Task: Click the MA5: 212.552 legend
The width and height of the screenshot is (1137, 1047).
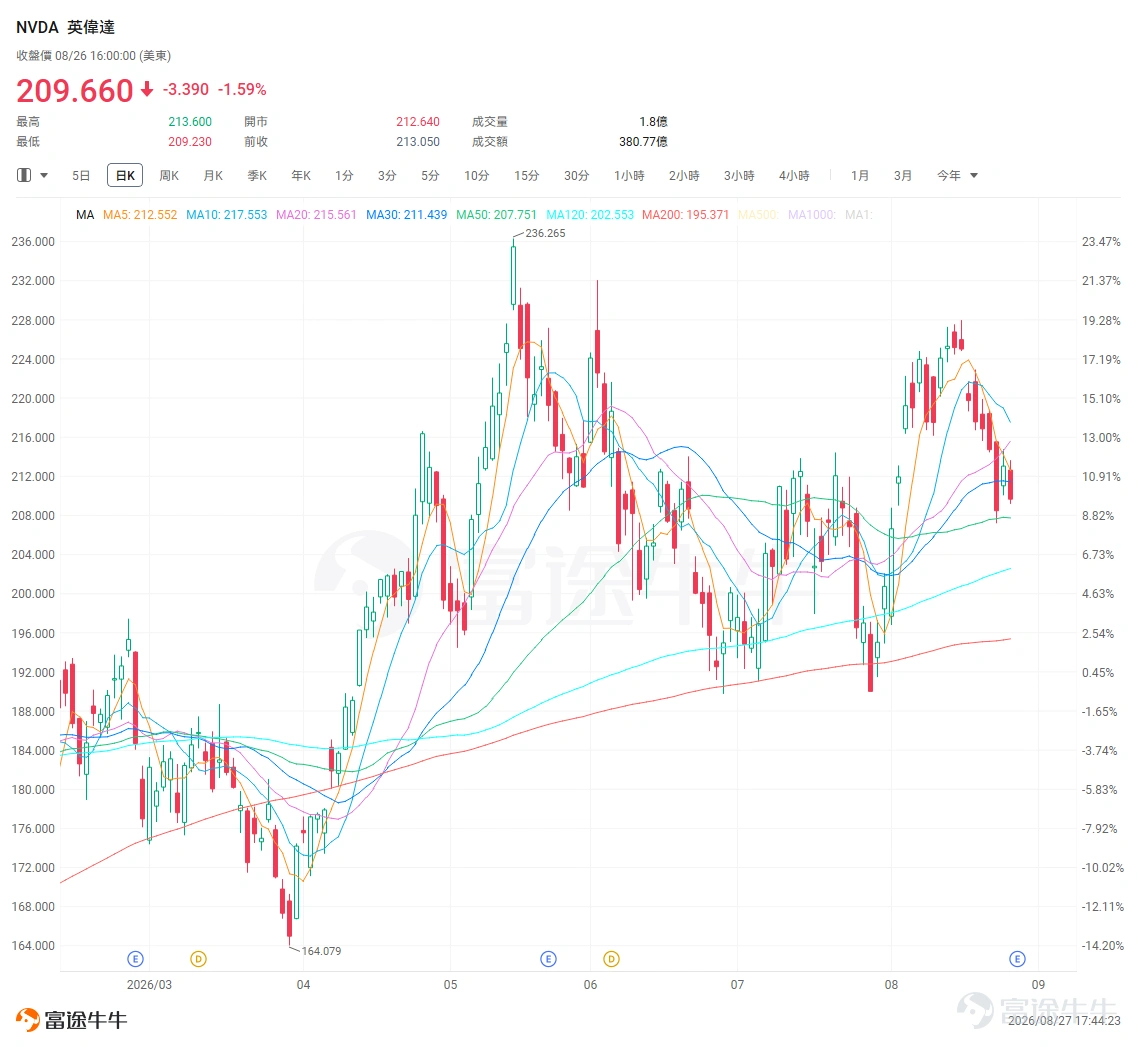Action: point(140,215)
